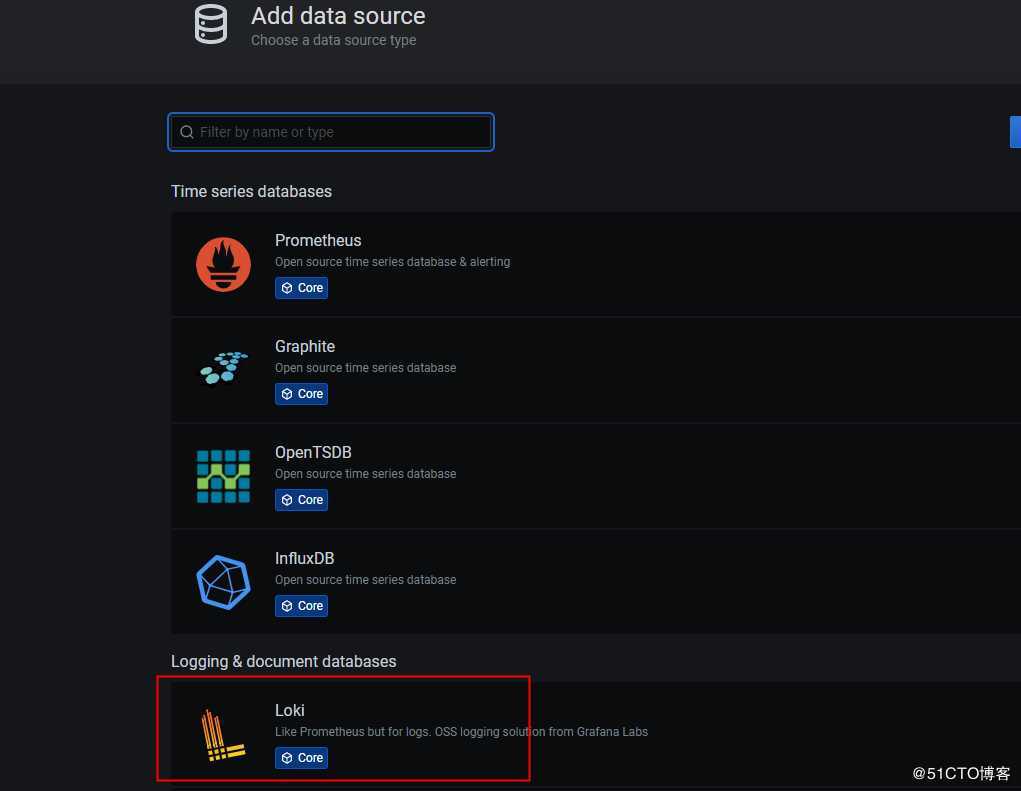Click the InfluxDB polygon logo icon
The width and height of the screenshot is (1021, 791).
[x=223, y=582]
